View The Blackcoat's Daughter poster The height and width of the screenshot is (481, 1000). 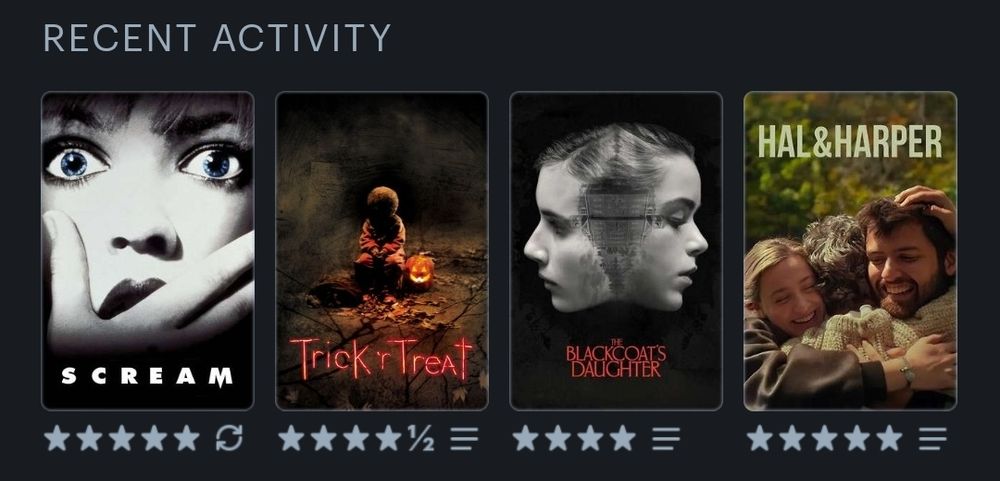coord(616,251)
